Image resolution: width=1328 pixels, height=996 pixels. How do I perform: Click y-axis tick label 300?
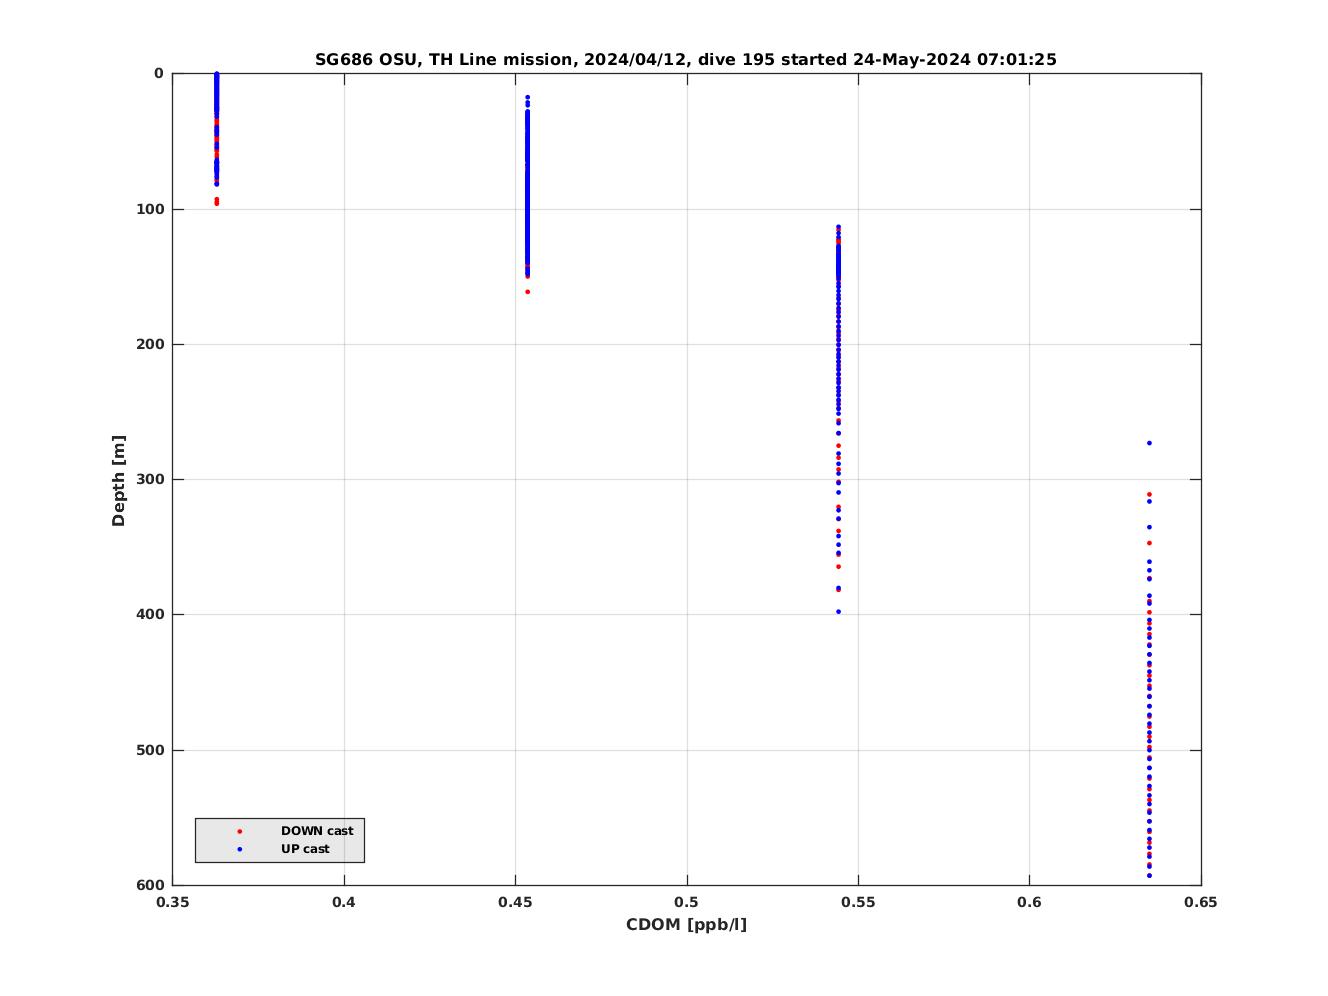pos(151,479)
